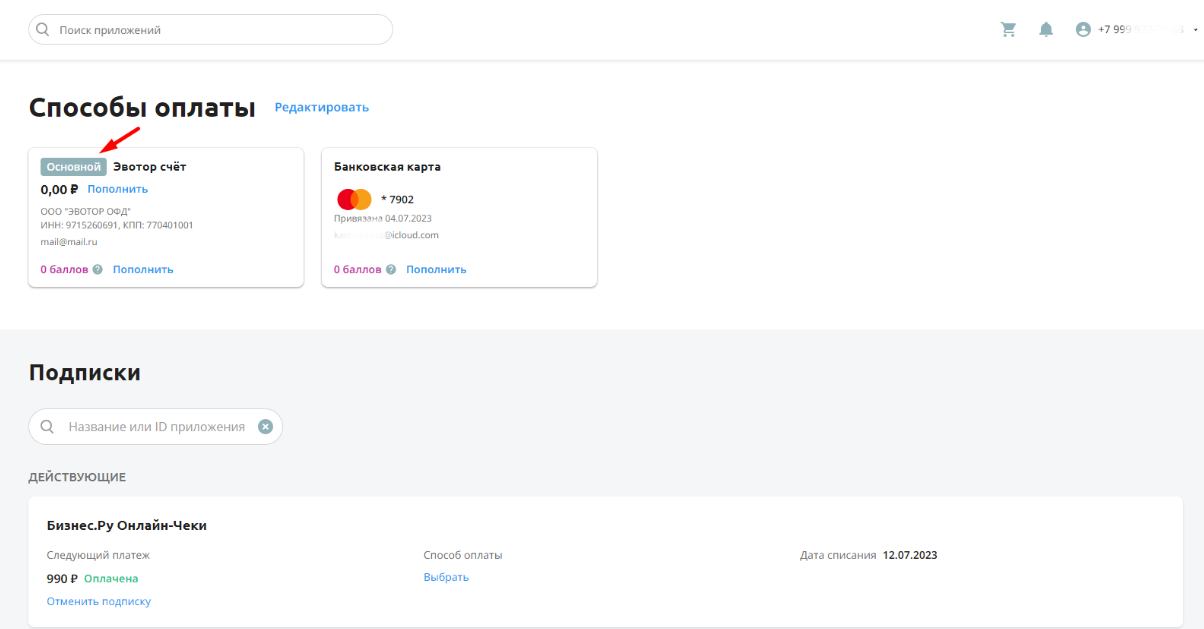The width and height of the screenshot is (1204, 629).
Task: Open the notifications bell
Action: (x=1046, y=30)
